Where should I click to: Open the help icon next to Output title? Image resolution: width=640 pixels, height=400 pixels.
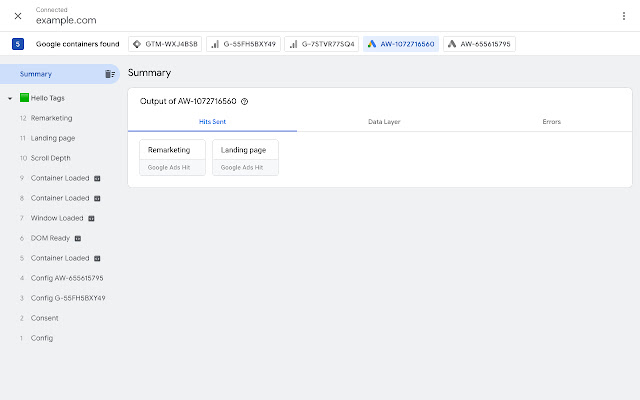click(245, 101)
